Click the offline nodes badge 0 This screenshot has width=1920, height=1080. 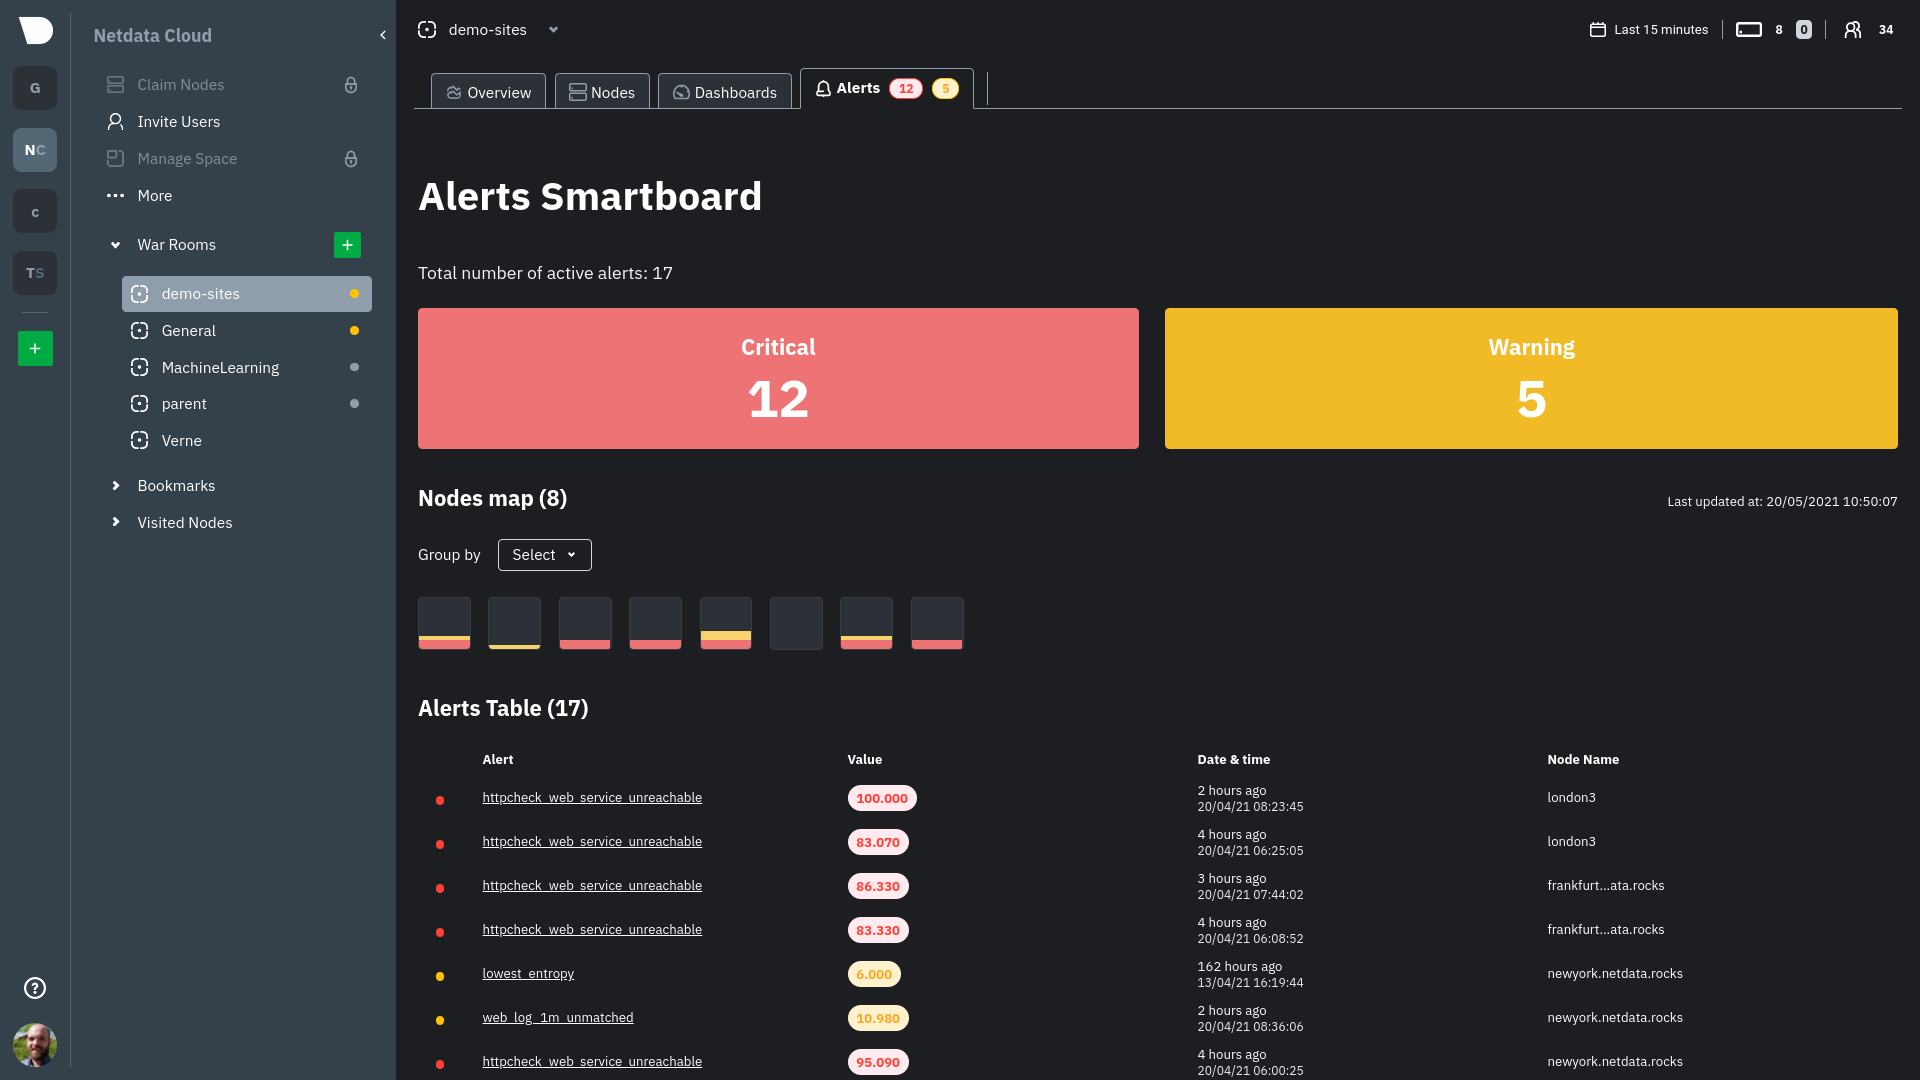click(1804, 30)
